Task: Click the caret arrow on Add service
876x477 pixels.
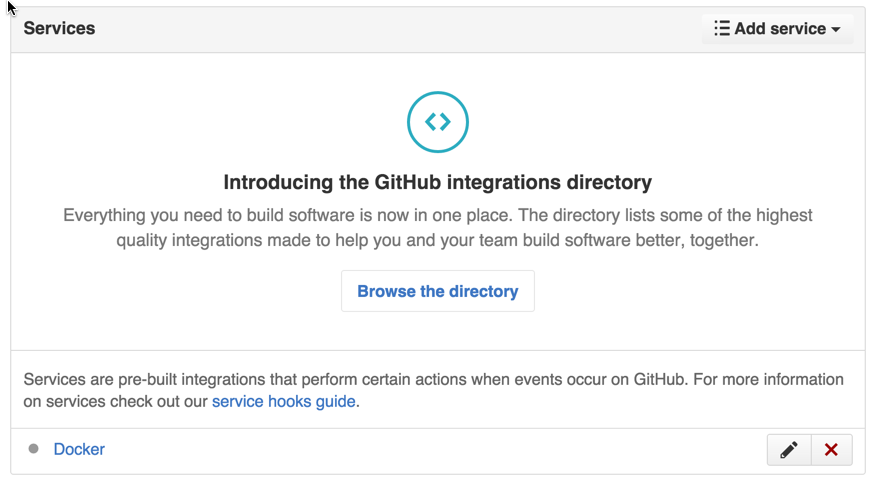Action: (835, 30)
